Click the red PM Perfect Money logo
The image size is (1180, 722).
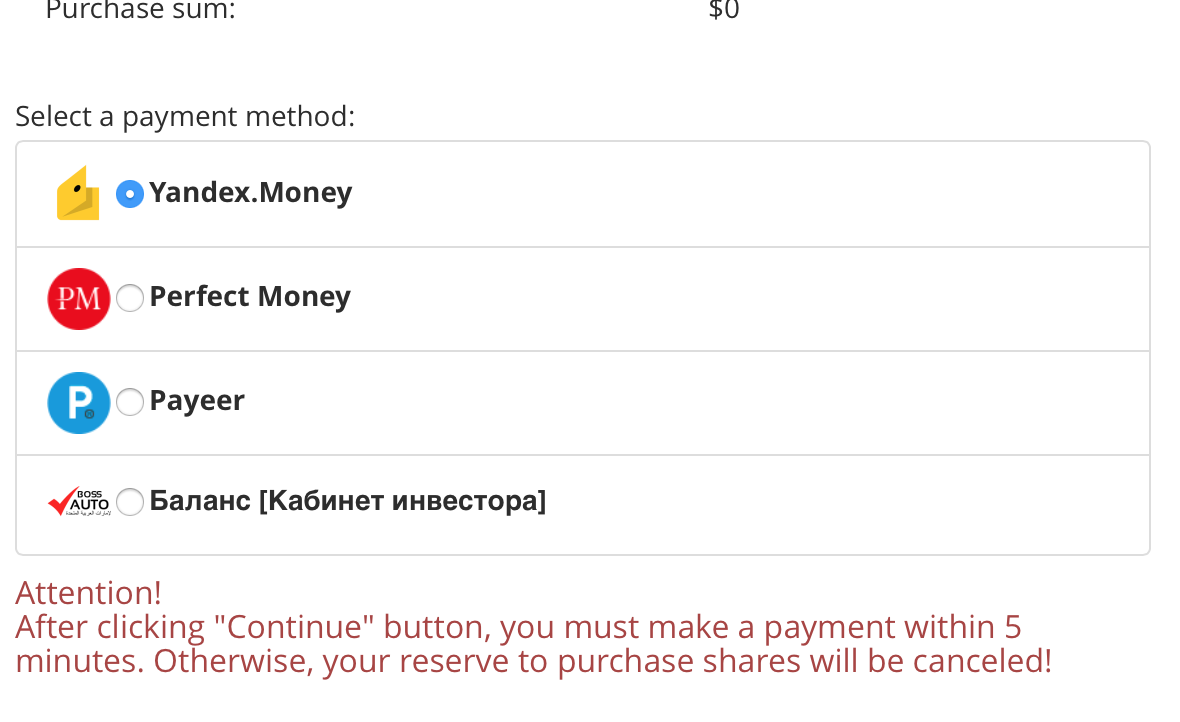pos(78,298)
